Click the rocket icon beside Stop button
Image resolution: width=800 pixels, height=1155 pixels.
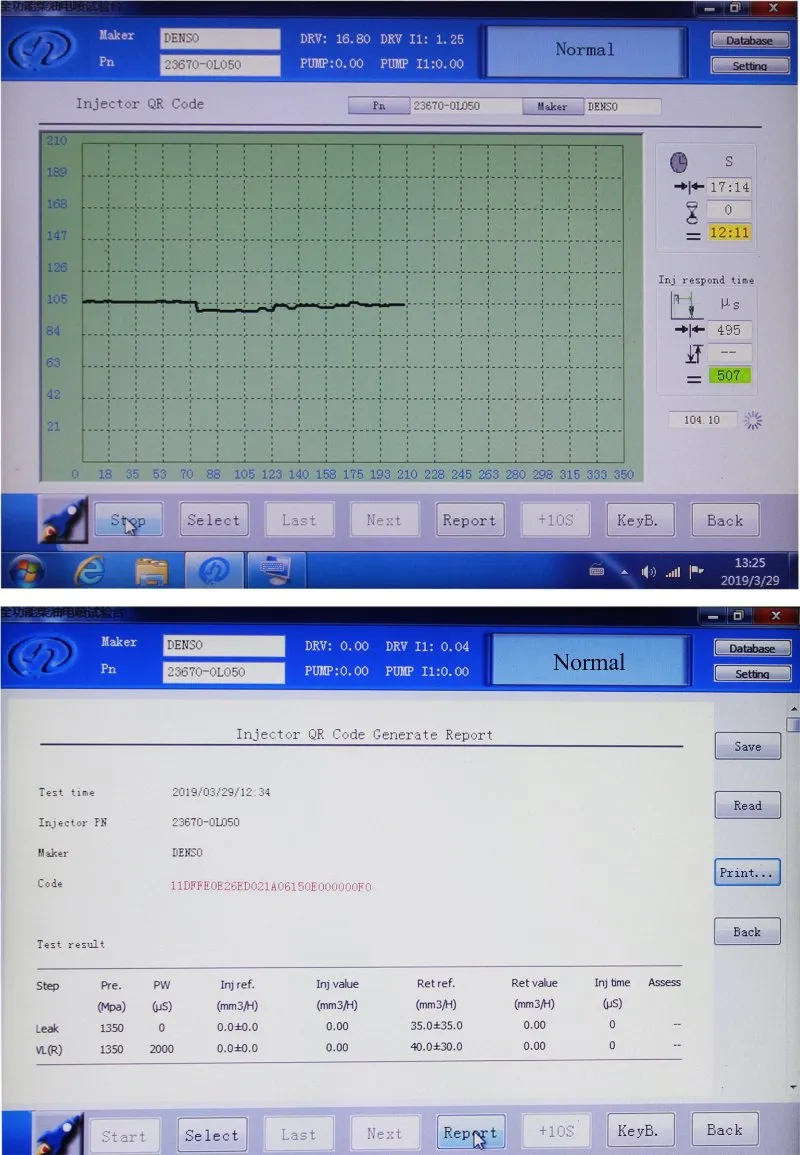[63, 520]
